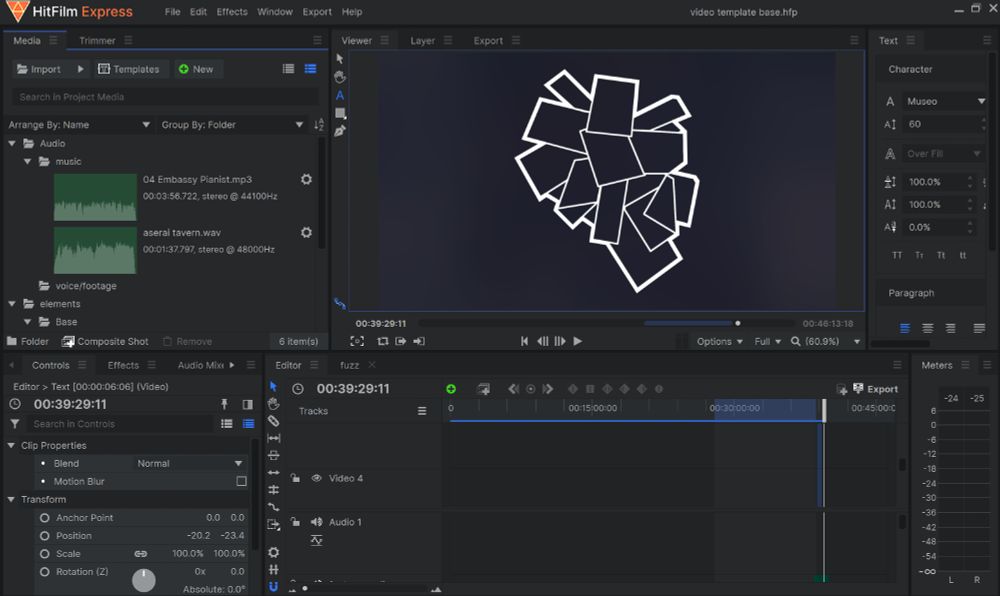The height and width of the screenshot is (596, 1000).
Task: Click the Search in Project Media field
Action: point(165,97)
